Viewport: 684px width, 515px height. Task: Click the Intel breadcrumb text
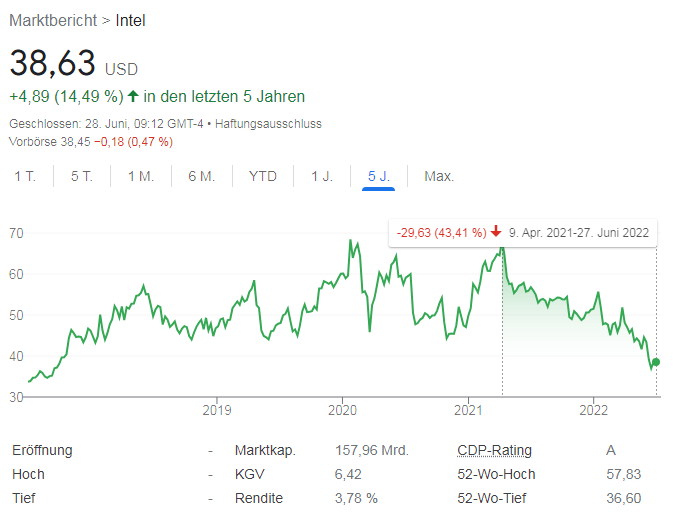(x=130, y=20)
